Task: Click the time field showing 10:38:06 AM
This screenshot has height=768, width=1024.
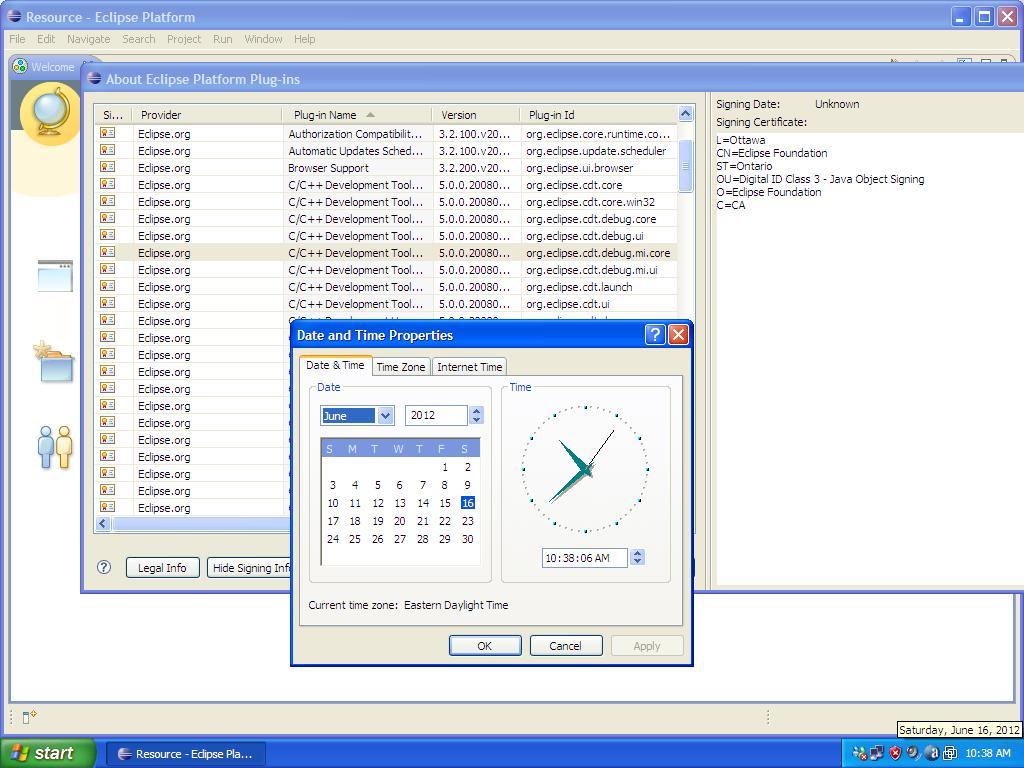Action: [584, 558]
